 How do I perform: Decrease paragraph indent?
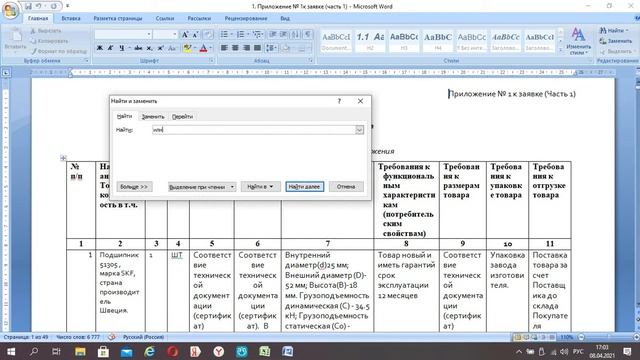[273, 35]
